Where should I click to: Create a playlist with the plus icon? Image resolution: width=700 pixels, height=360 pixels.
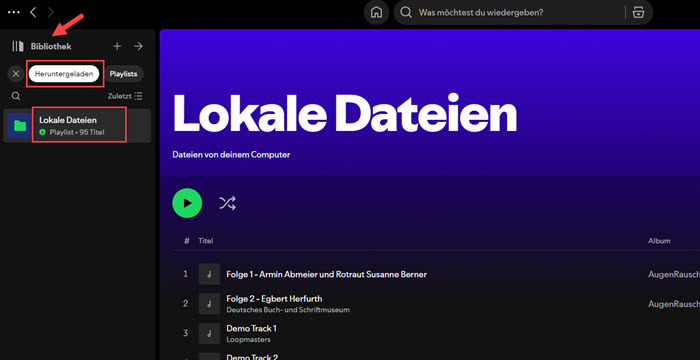[117, 46]
